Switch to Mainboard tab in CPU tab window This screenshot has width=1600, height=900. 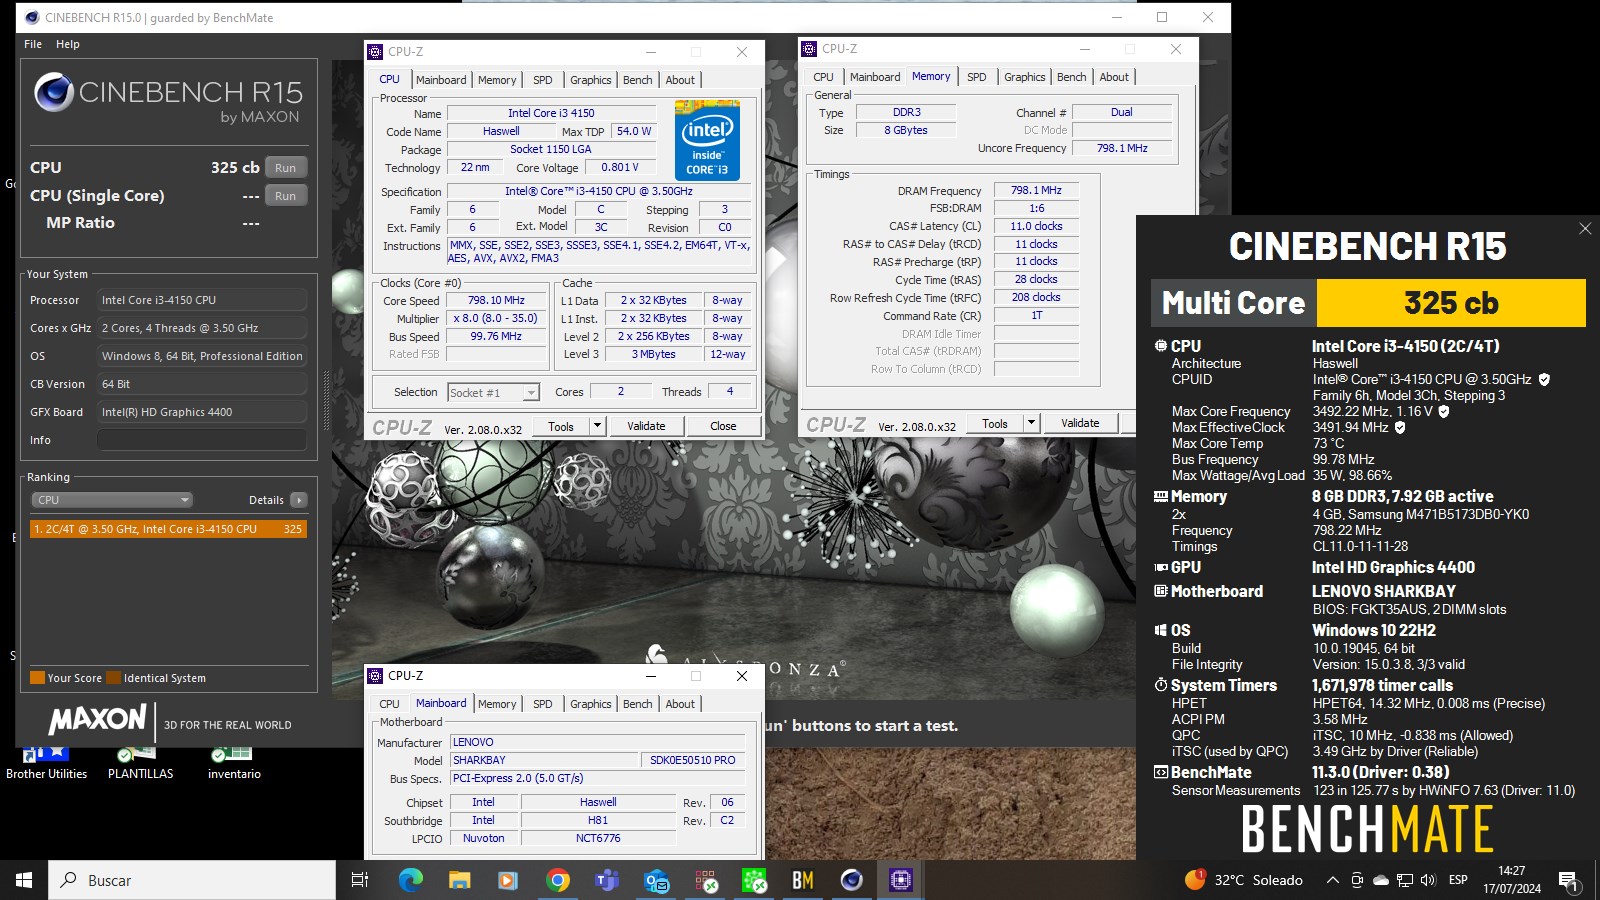(x=441, y=80)
